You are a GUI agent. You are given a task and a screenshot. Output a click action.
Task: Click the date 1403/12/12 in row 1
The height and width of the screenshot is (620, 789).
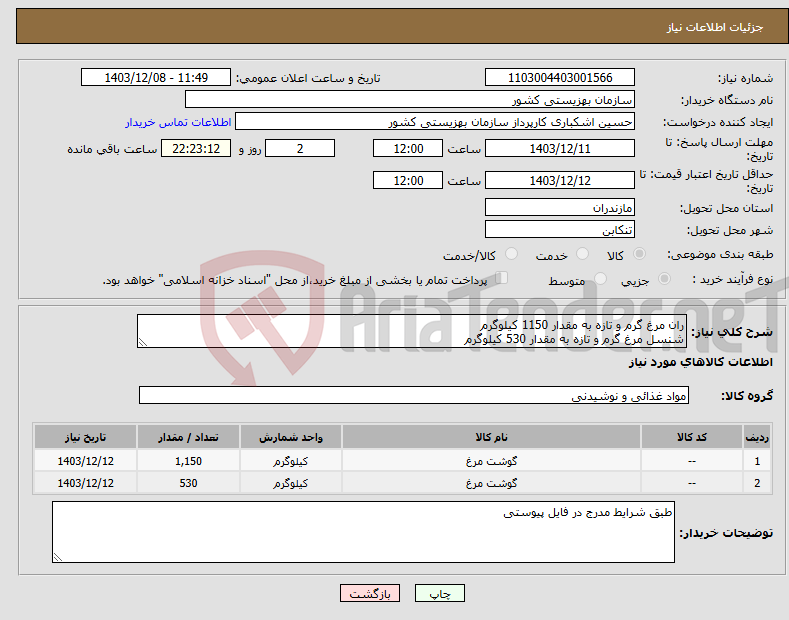coord(86,461)
